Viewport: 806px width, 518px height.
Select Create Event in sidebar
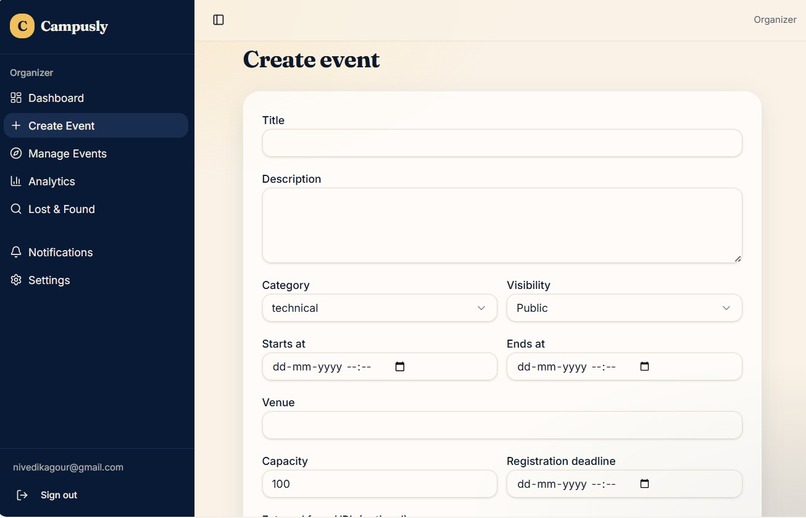click(x=96, y=125)
